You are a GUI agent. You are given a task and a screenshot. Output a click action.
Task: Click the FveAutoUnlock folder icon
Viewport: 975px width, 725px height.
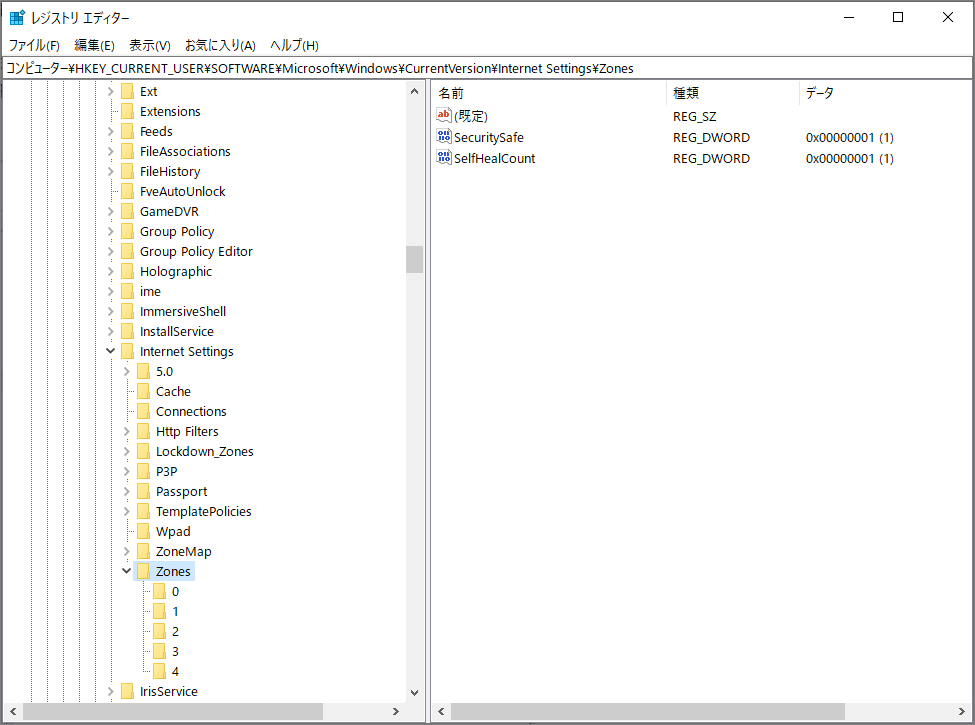click(x=127, y=192)
